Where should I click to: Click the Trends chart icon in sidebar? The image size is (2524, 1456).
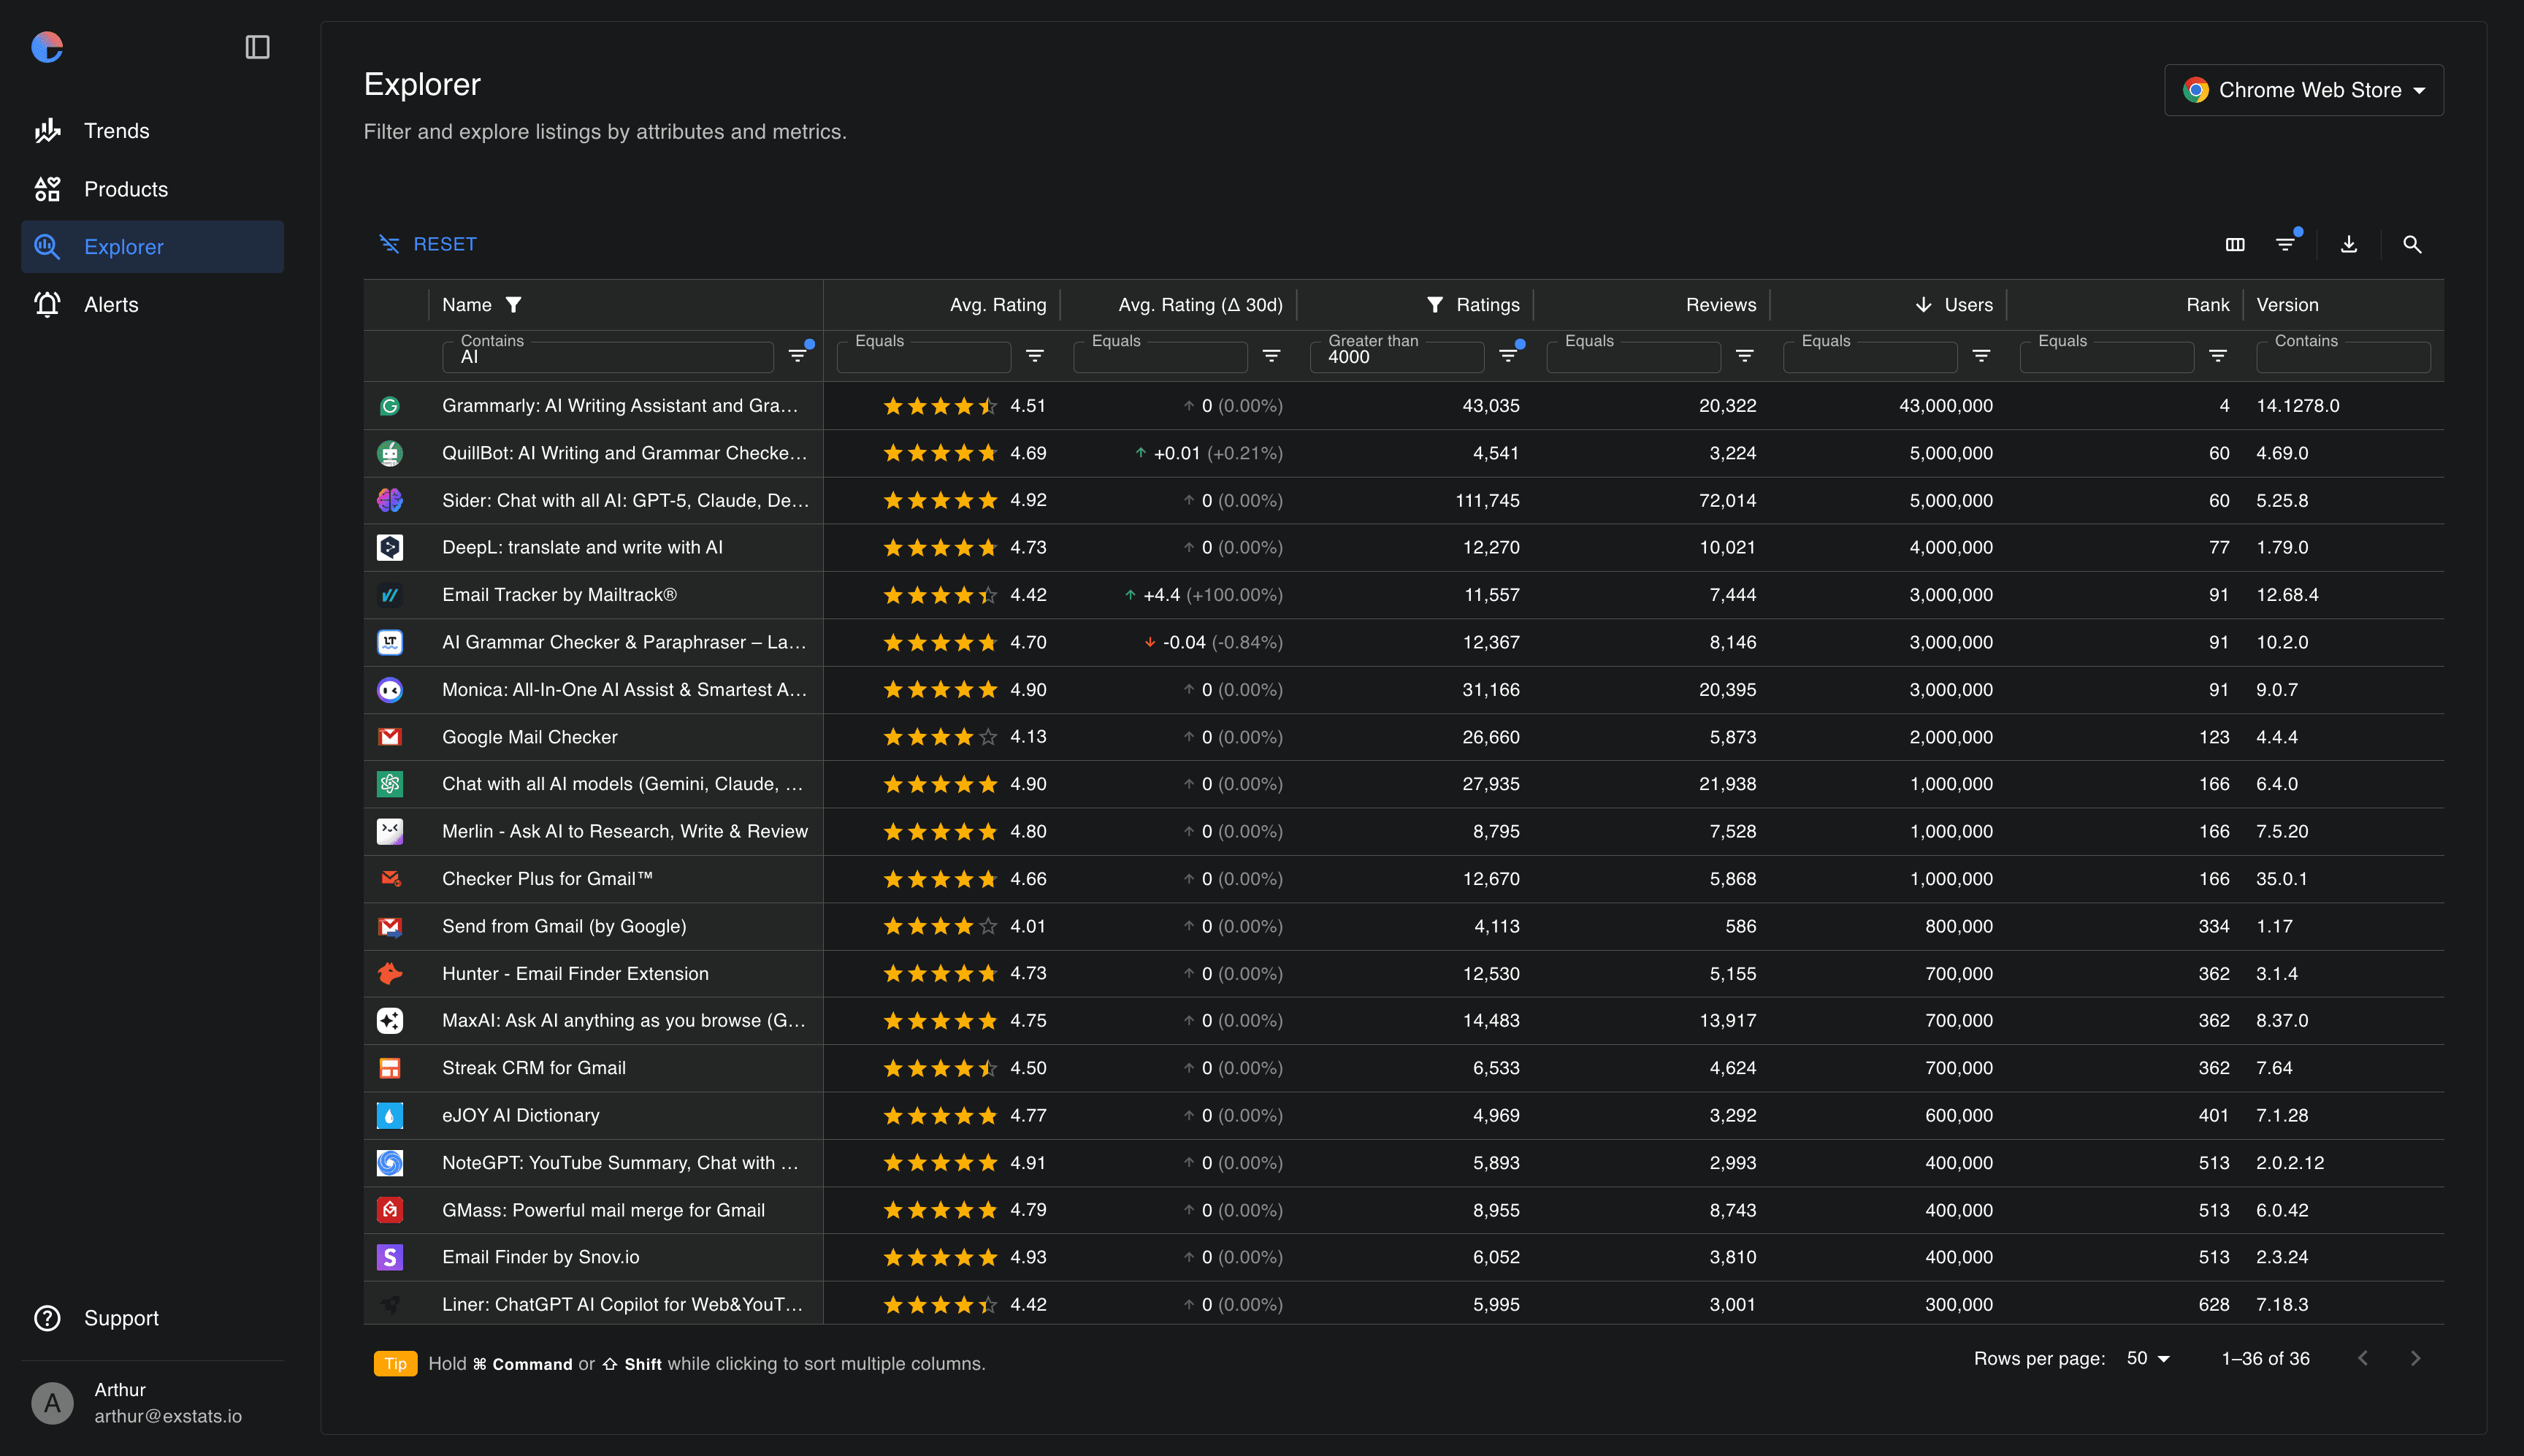point(48,130)
